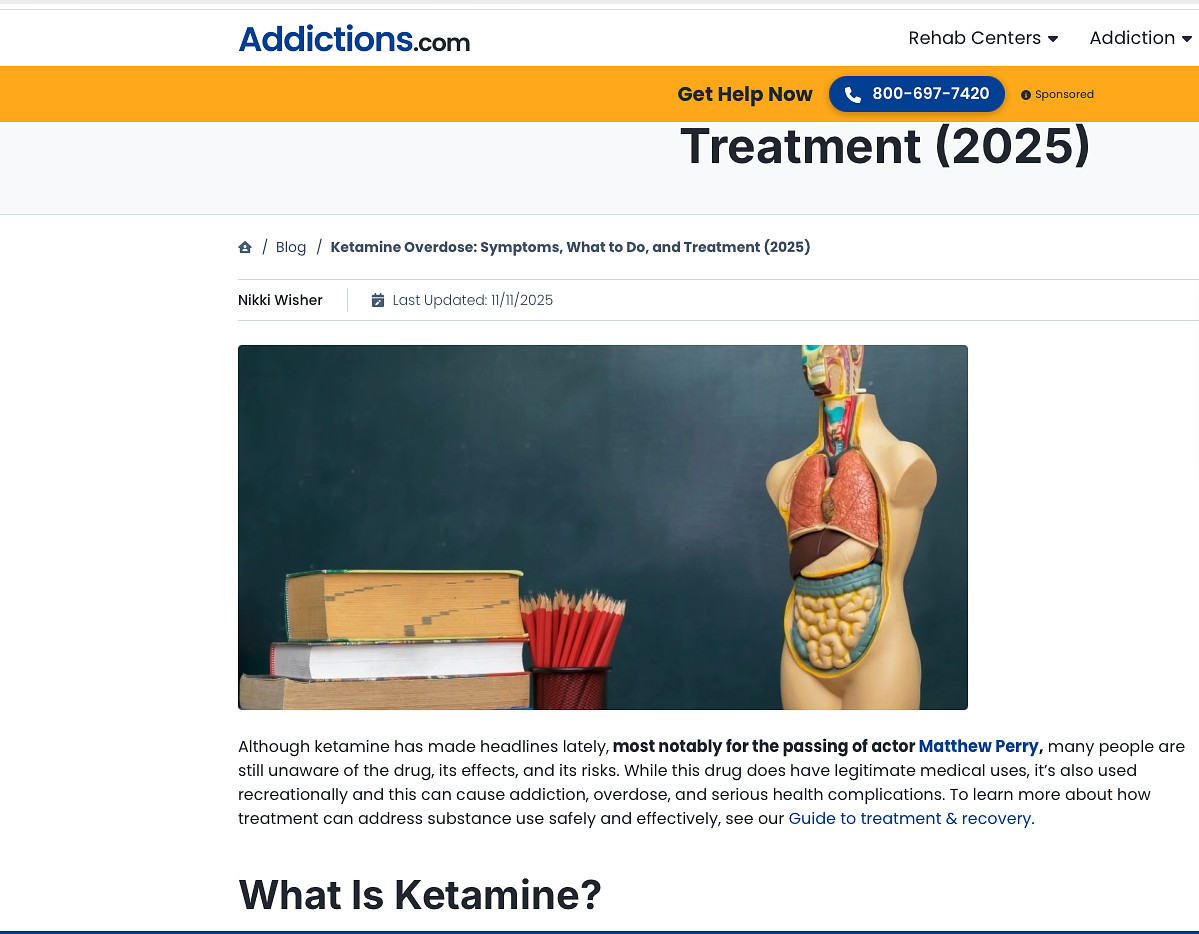Click the What Is Ketamine? heading
1199x934 pixels.
tap(420, 894)
